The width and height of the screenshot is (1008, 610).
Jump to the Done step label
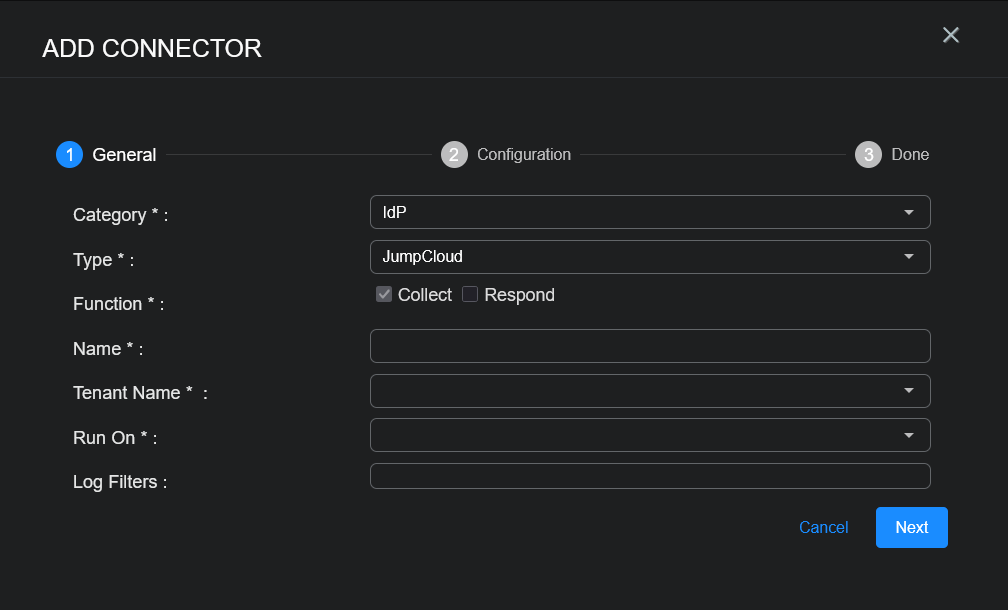[910, 155]
